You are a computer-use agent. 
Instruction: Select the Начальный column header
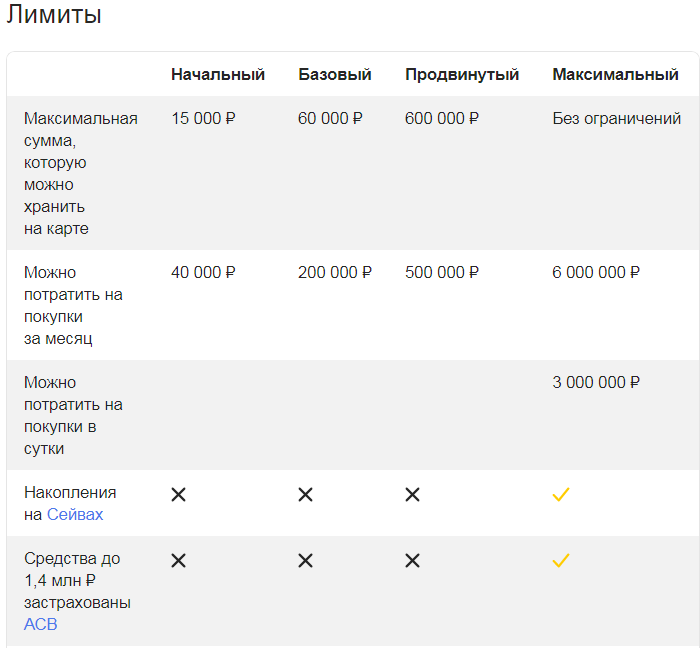[217, 74]
